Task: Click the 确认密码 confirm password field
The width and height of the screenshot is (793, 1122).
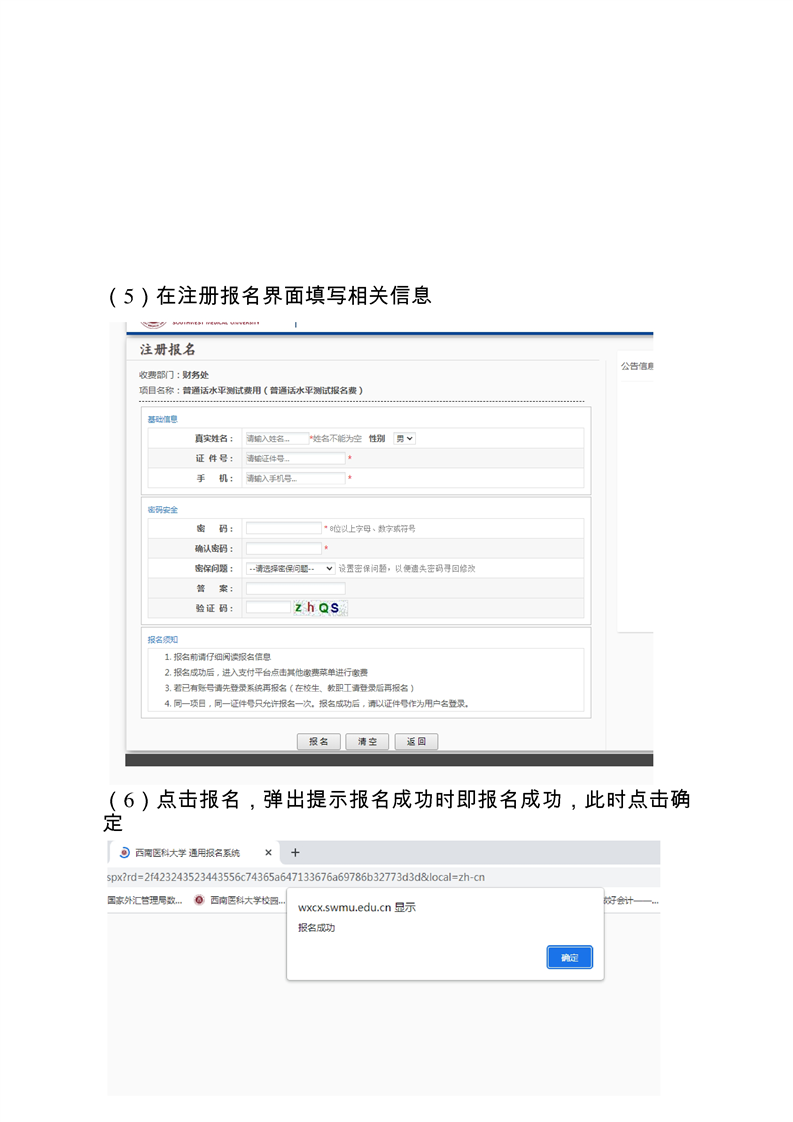Action: coord(283,548)
